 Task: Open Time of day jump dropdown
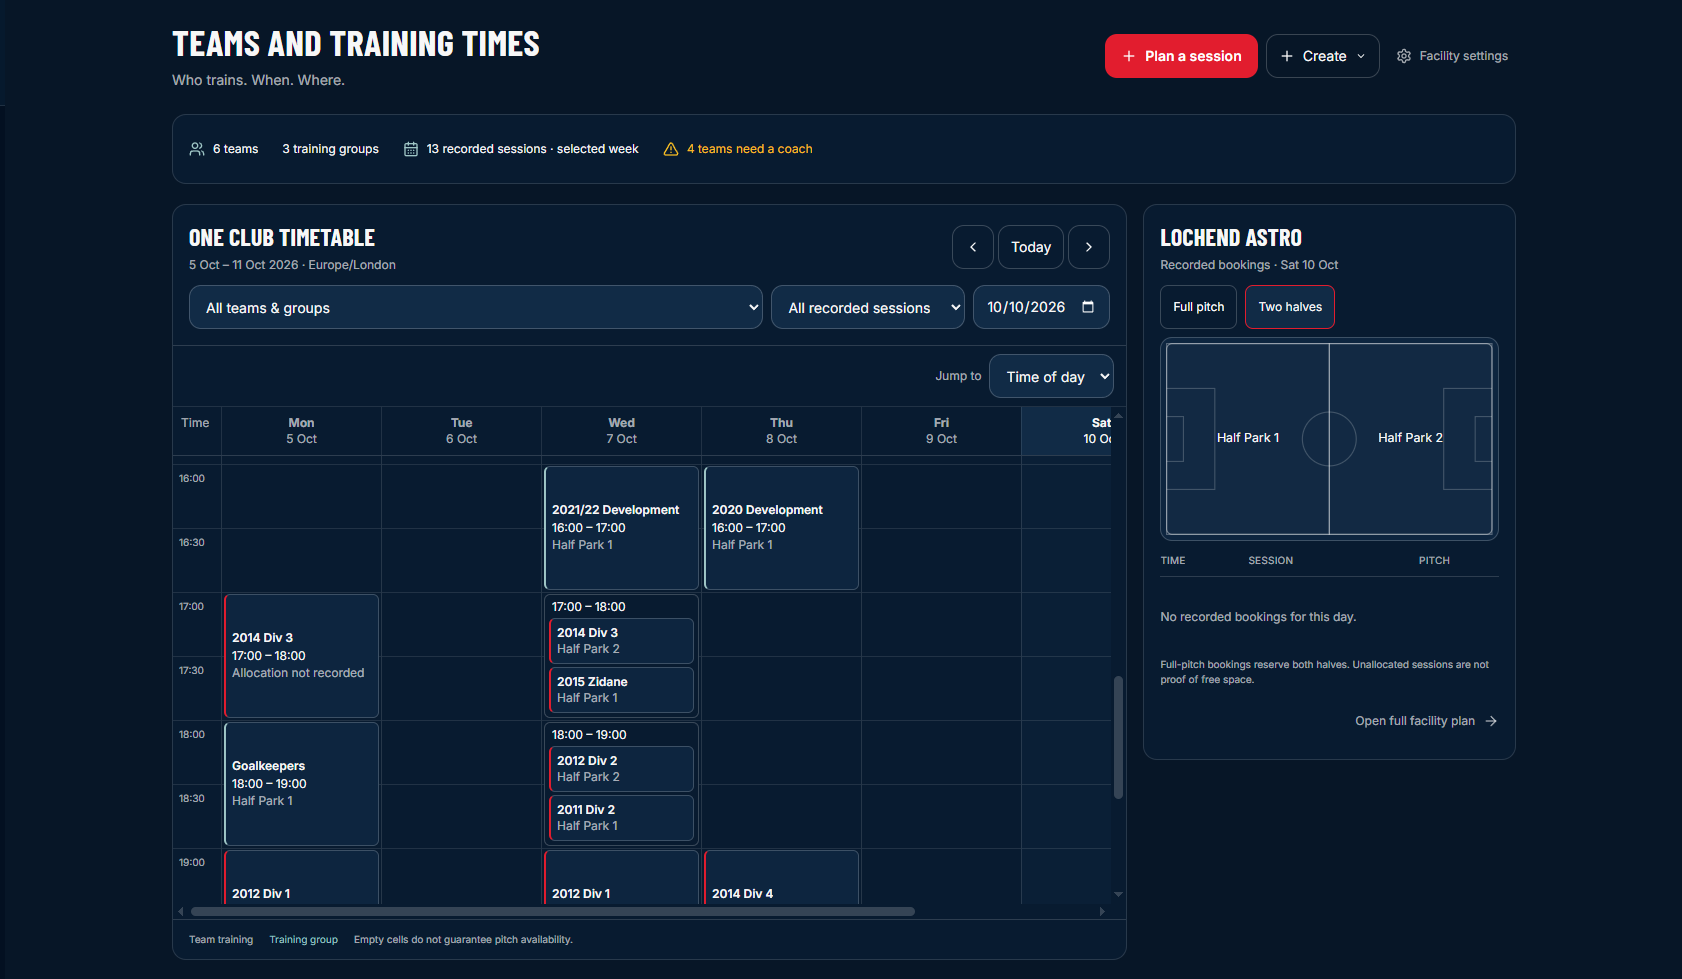pos(1051,376)
